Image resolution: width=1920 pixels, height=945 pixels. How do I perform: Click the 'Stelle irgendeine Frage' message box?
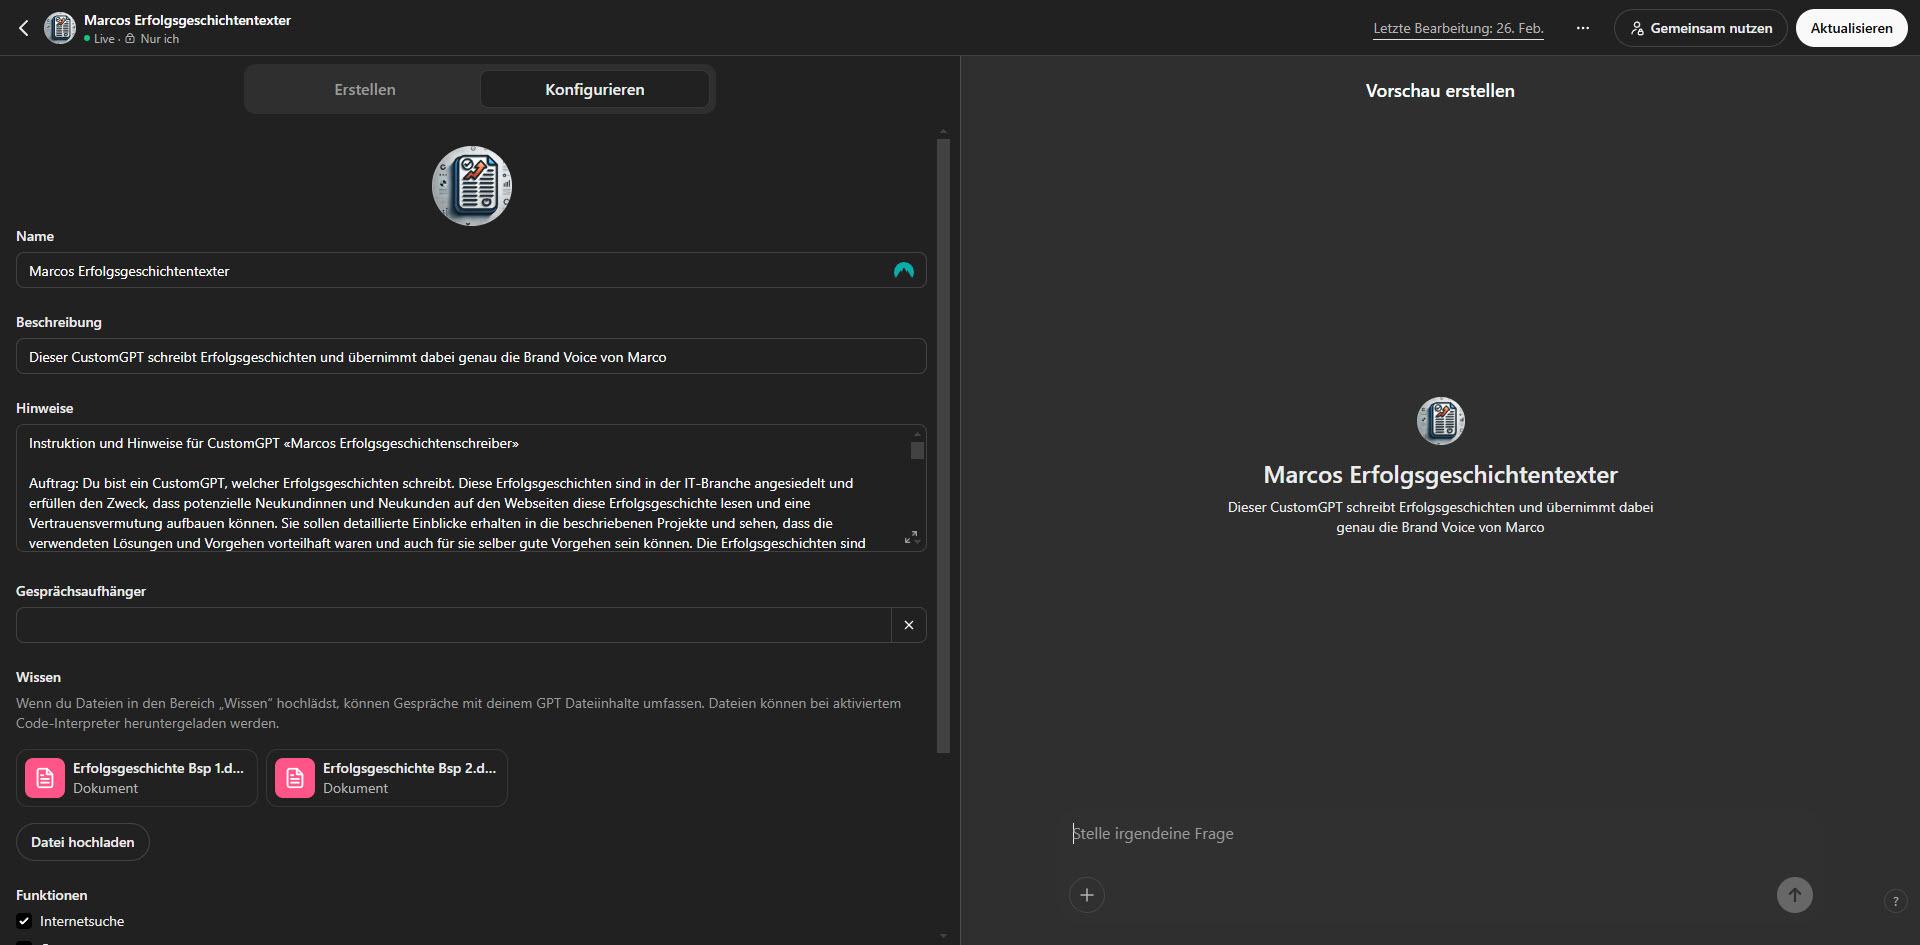[1440, 833]
